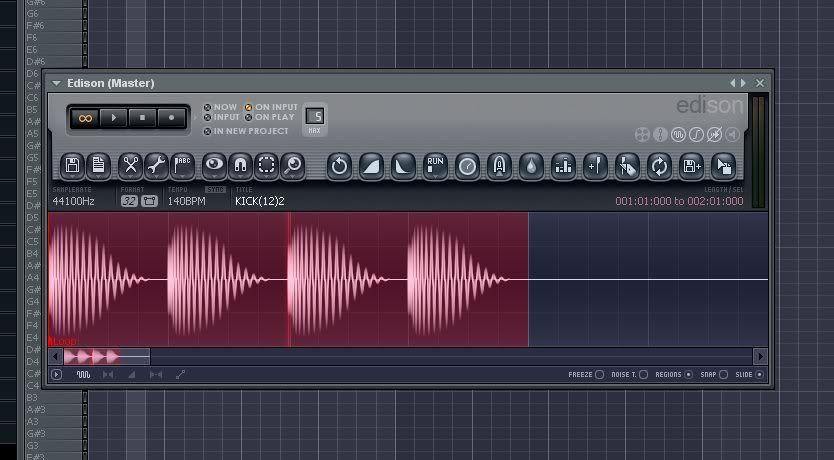The width and height of the screenshot is (834, 460).
Task: Apply fade in ramp tool
Action: 371,166
